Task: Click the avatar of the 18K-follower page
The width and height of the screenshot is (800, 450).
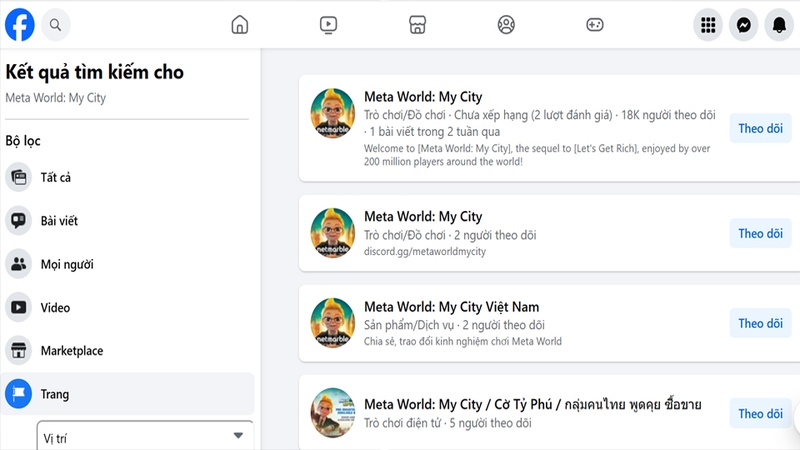Action: point(333,113)
